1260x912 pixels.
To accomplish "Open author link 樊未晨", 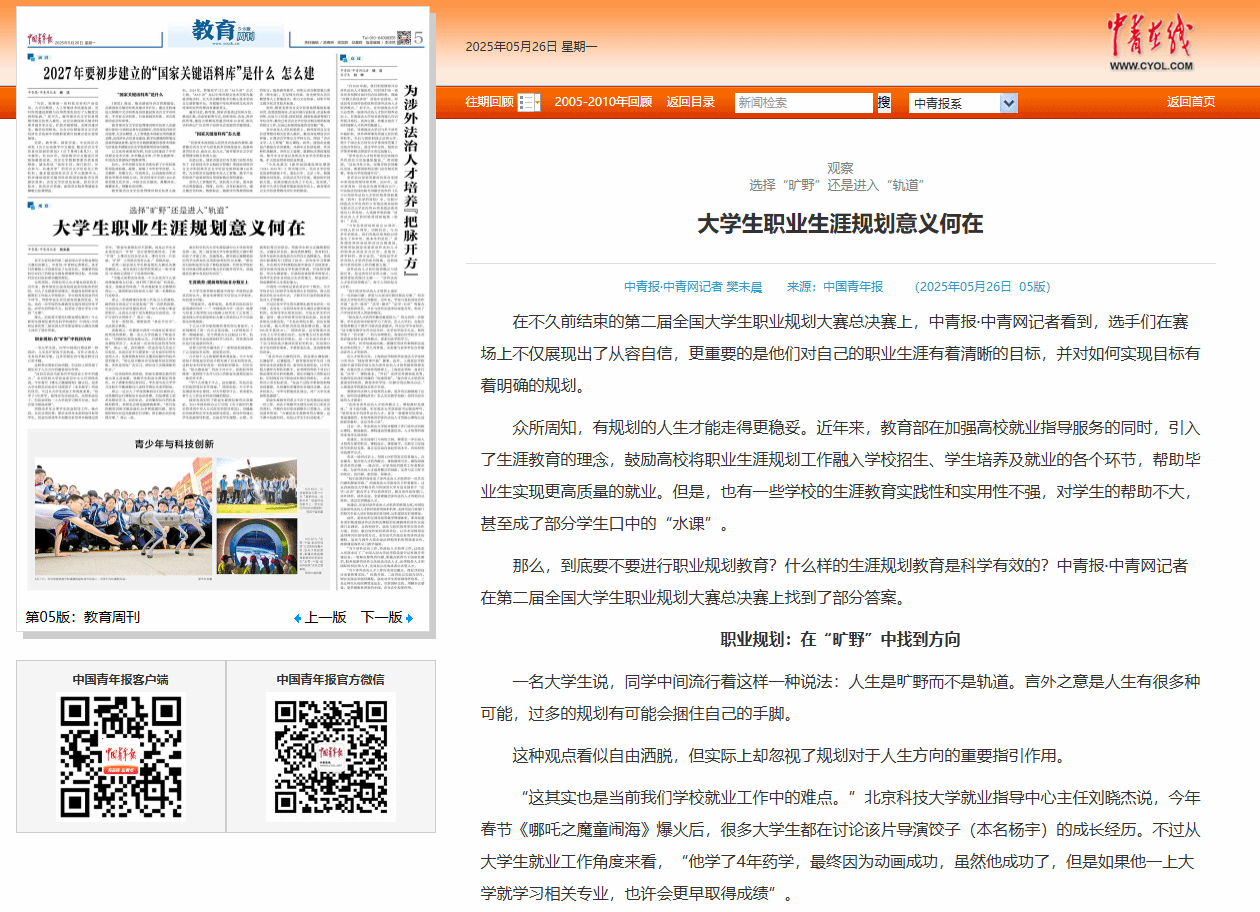I will [744, 287].
